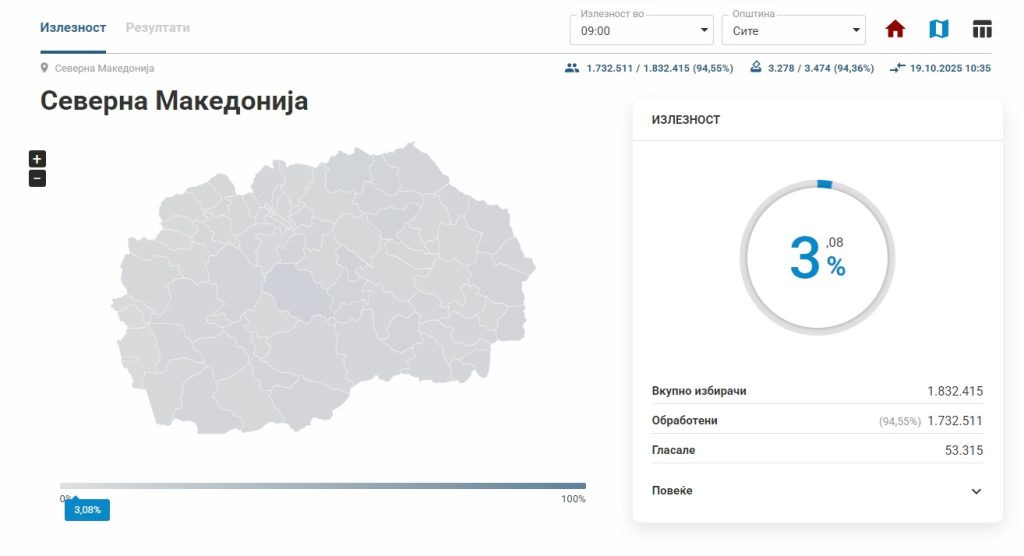
Task: Click the arrows icon beside 19.10.2025 10:35
Action: point(897,68)
